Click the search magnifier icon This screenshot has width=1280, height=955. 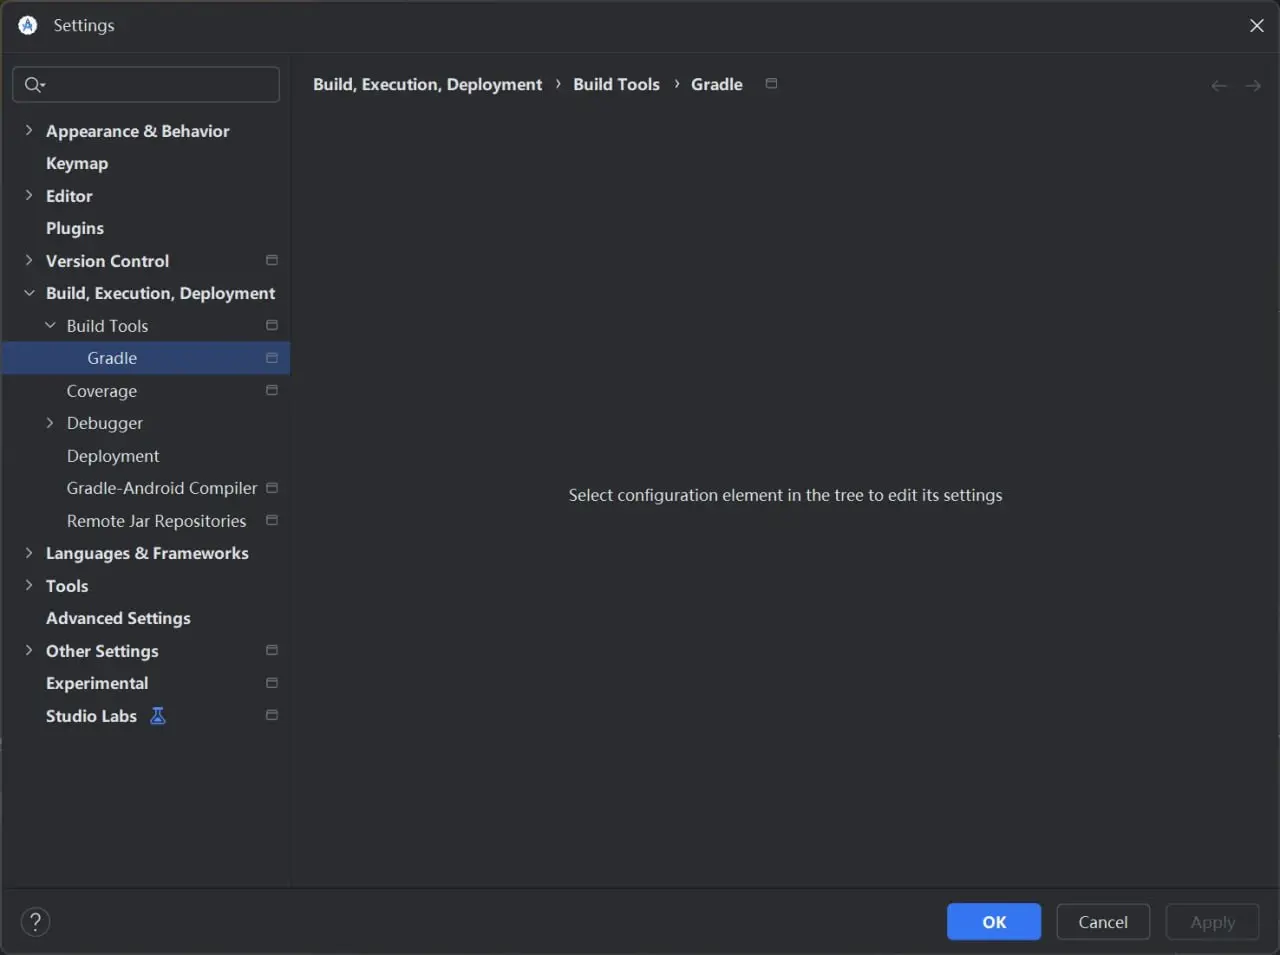point(33,85)
